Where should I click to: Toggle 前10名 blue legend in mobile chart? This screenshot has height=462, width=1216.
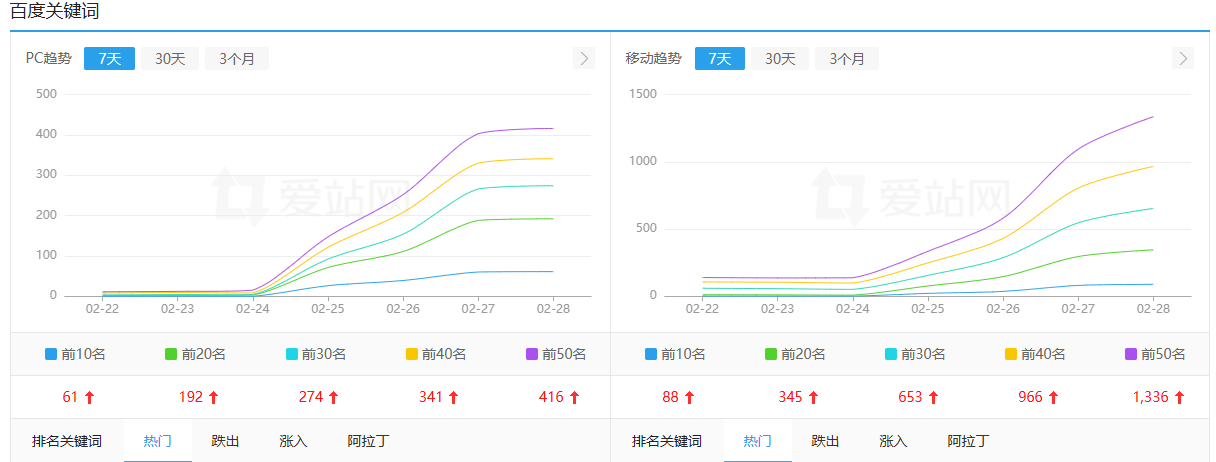click(675, 354)
